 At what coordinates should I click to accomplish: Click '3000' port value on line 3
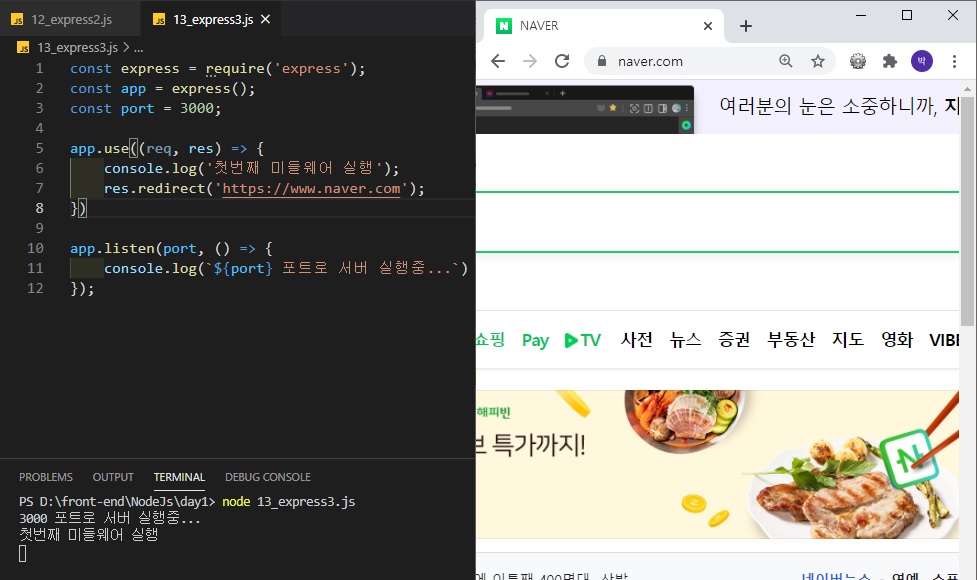(x=197, y=108)
